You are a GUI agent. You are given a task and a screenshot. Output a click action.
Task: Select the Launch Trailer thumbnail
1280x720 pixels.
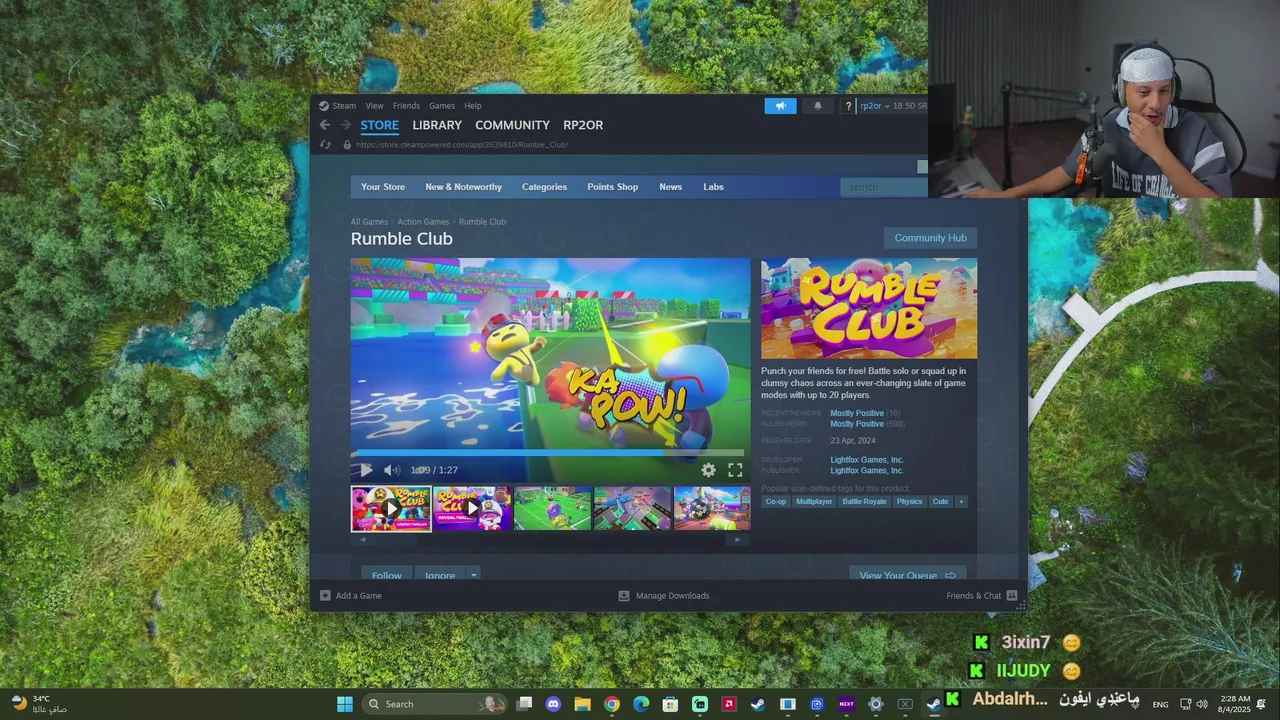click(x=391, y=509)
